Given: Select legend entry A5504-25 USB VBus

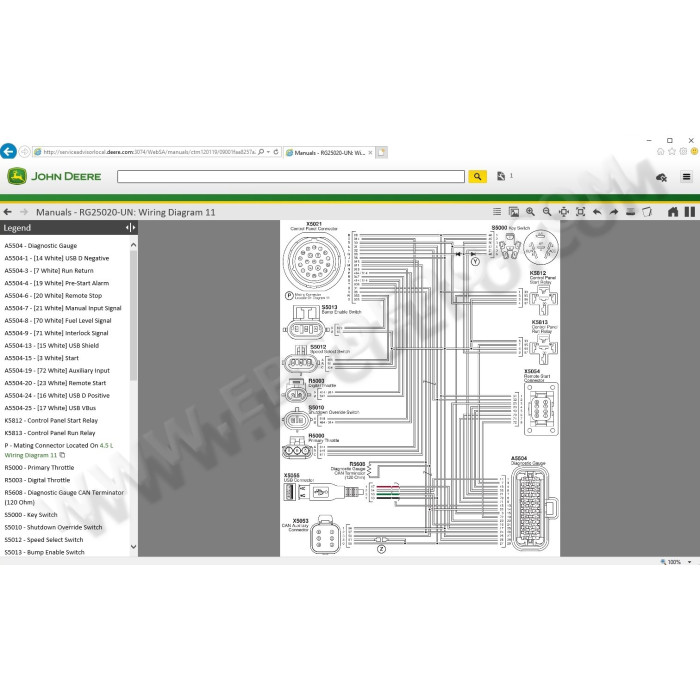Looking at the screenshot, I should (x=50, y=408).
